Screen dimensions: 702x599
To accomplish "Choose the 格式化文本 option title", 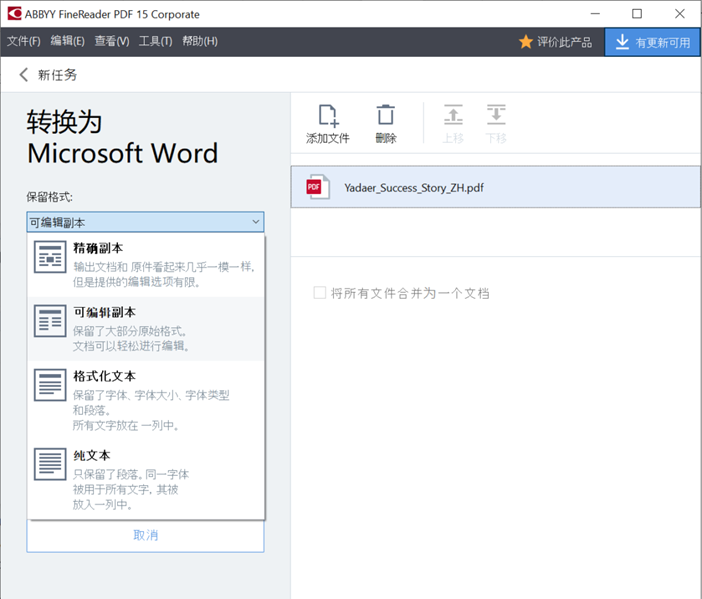I will 104,376.
